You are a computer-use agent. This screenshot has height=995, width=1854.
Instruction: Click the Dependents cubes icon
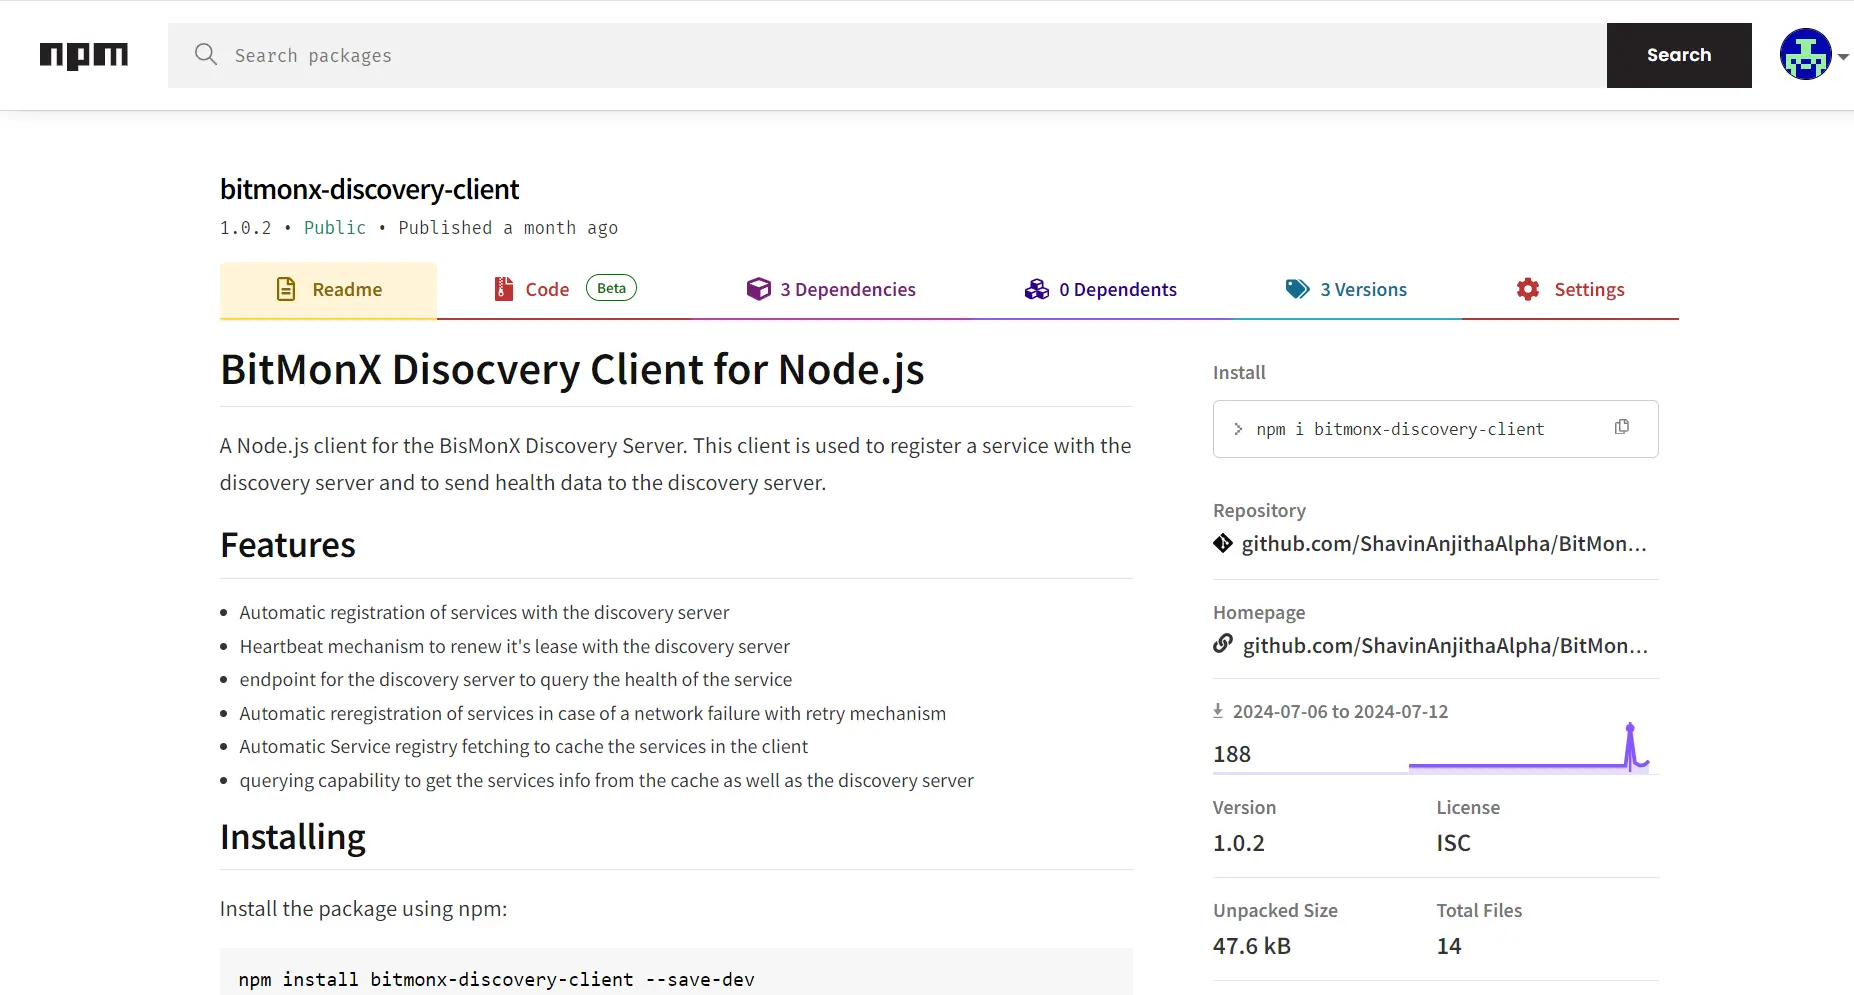tap(1037, 289)
